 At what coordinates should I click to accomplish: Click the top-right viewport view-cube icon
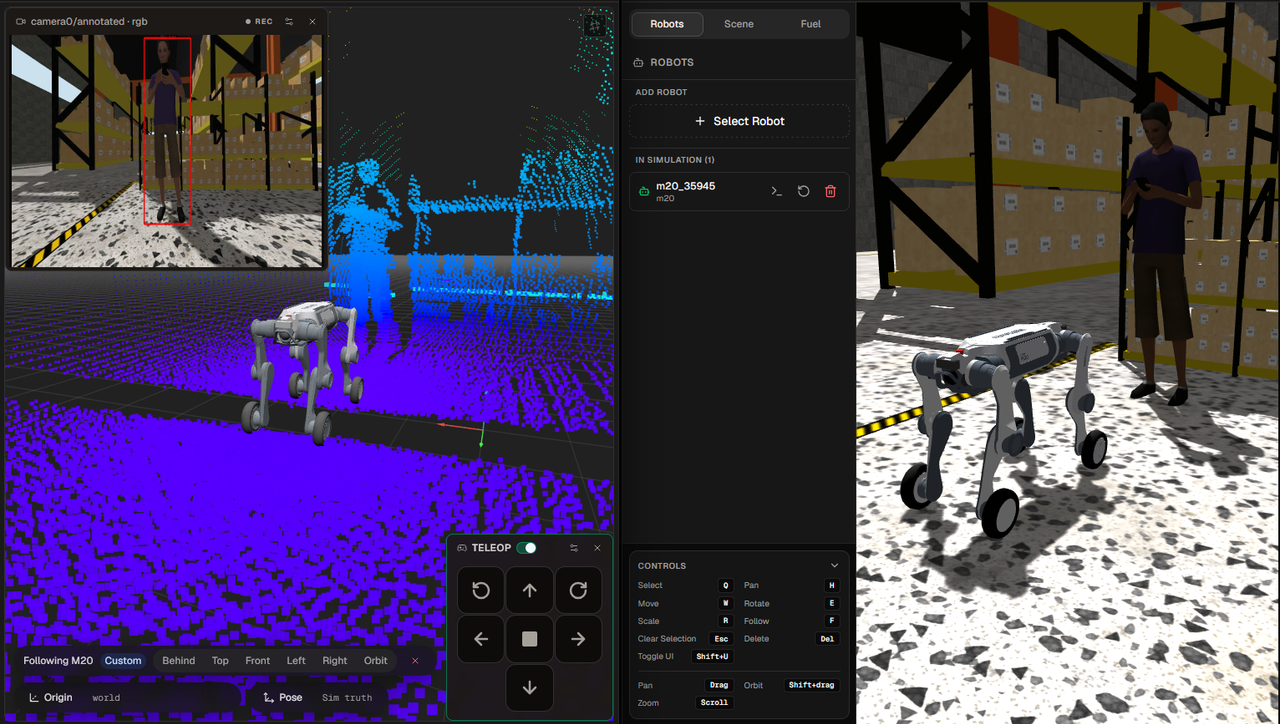pos(595,25)
